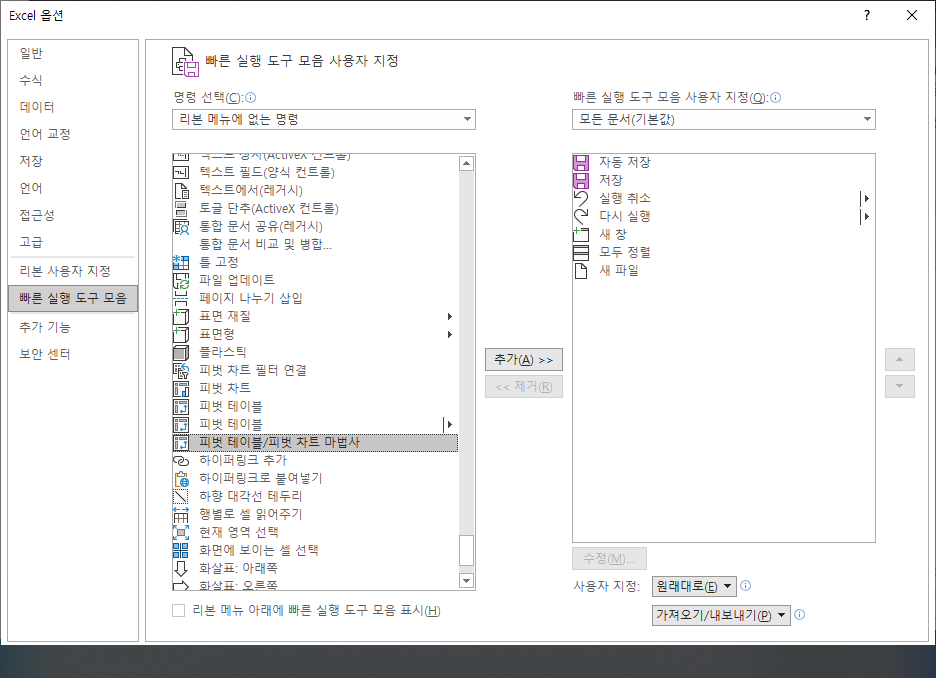The image size is (936, 678).
Task: Click the << 제거(R) button
Action: pos(524,387)
